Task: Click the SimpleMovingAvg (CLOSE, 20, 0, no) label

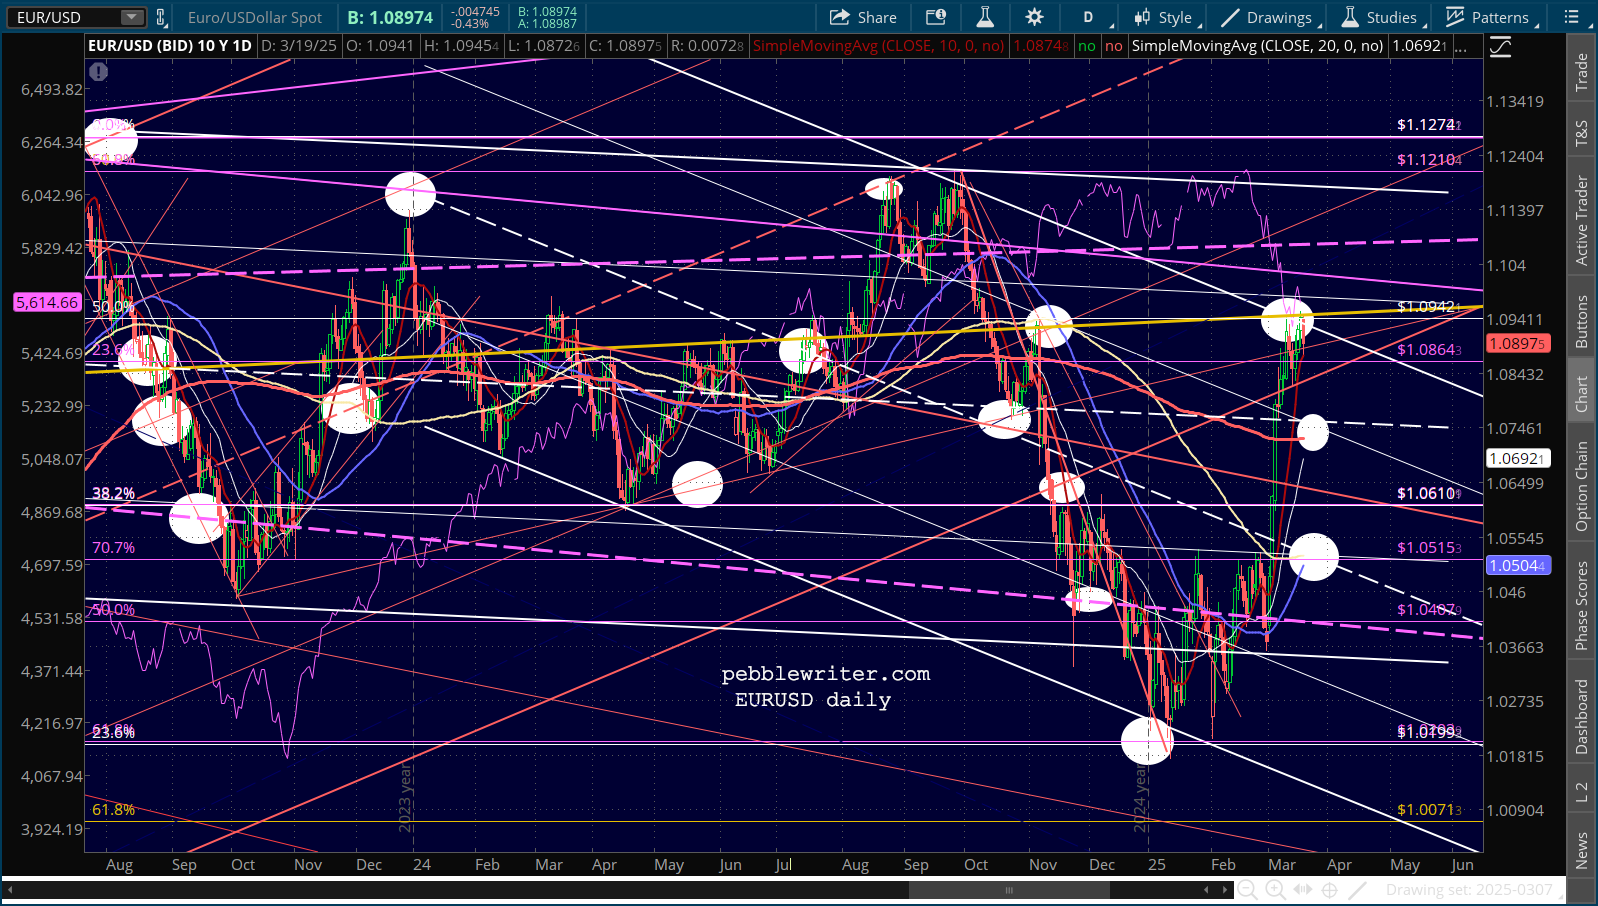Action: point(1257,46)
